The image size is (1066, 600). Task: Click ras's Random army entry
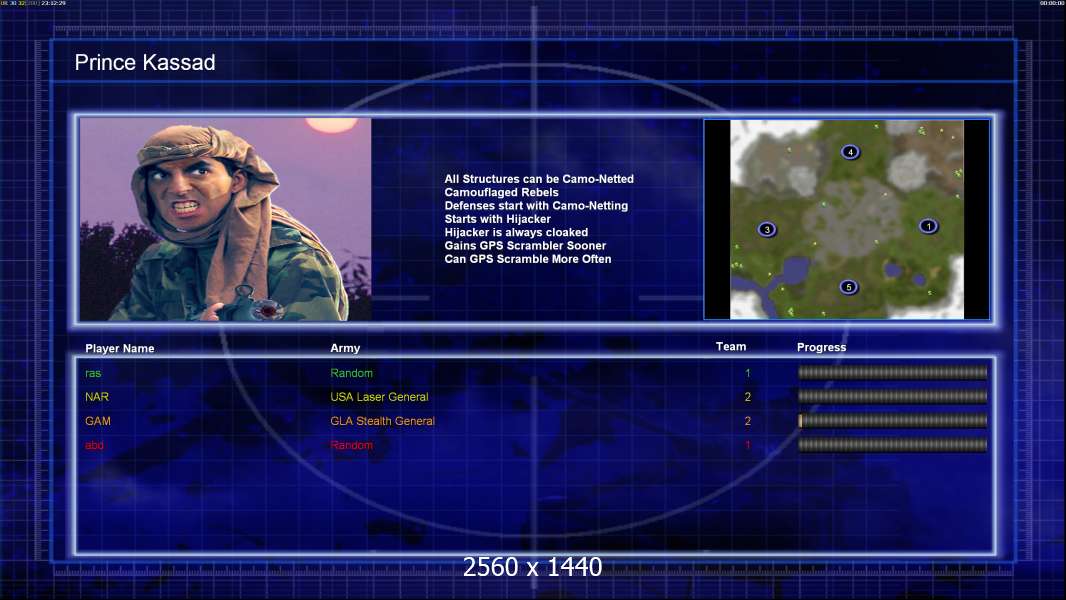pyautogui.click(x=351, y=373)
